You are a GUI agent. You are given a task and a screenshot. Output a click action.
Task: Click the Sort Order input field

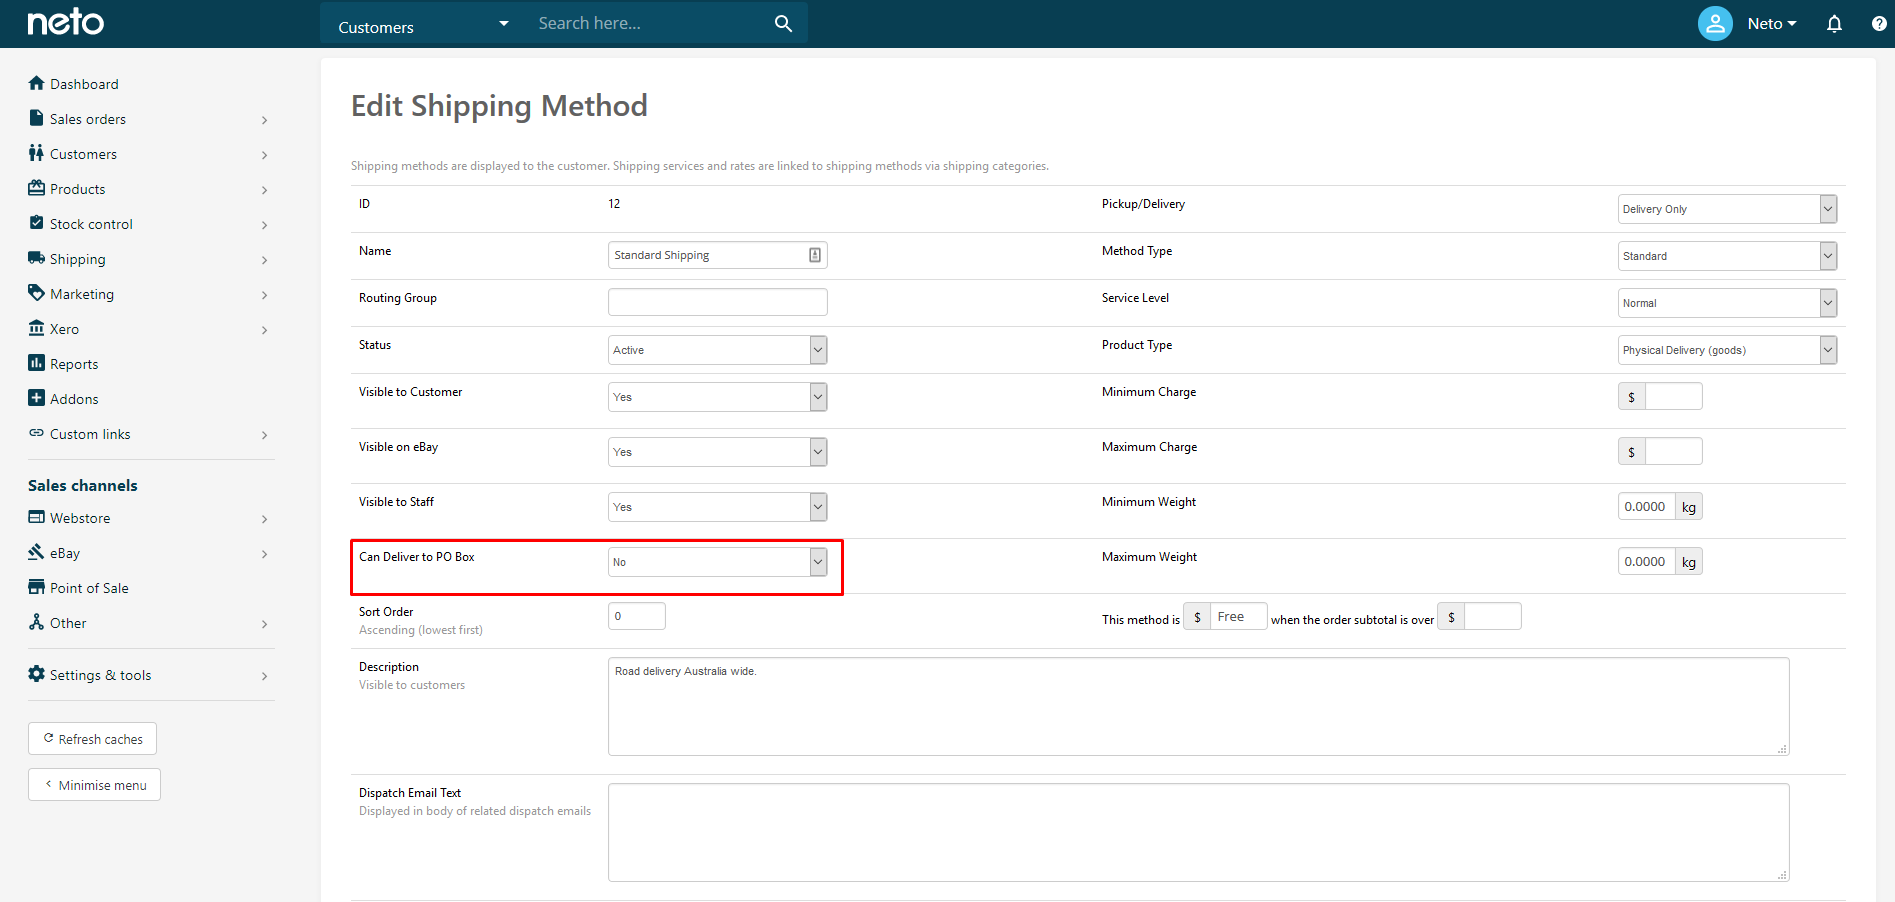636,616
